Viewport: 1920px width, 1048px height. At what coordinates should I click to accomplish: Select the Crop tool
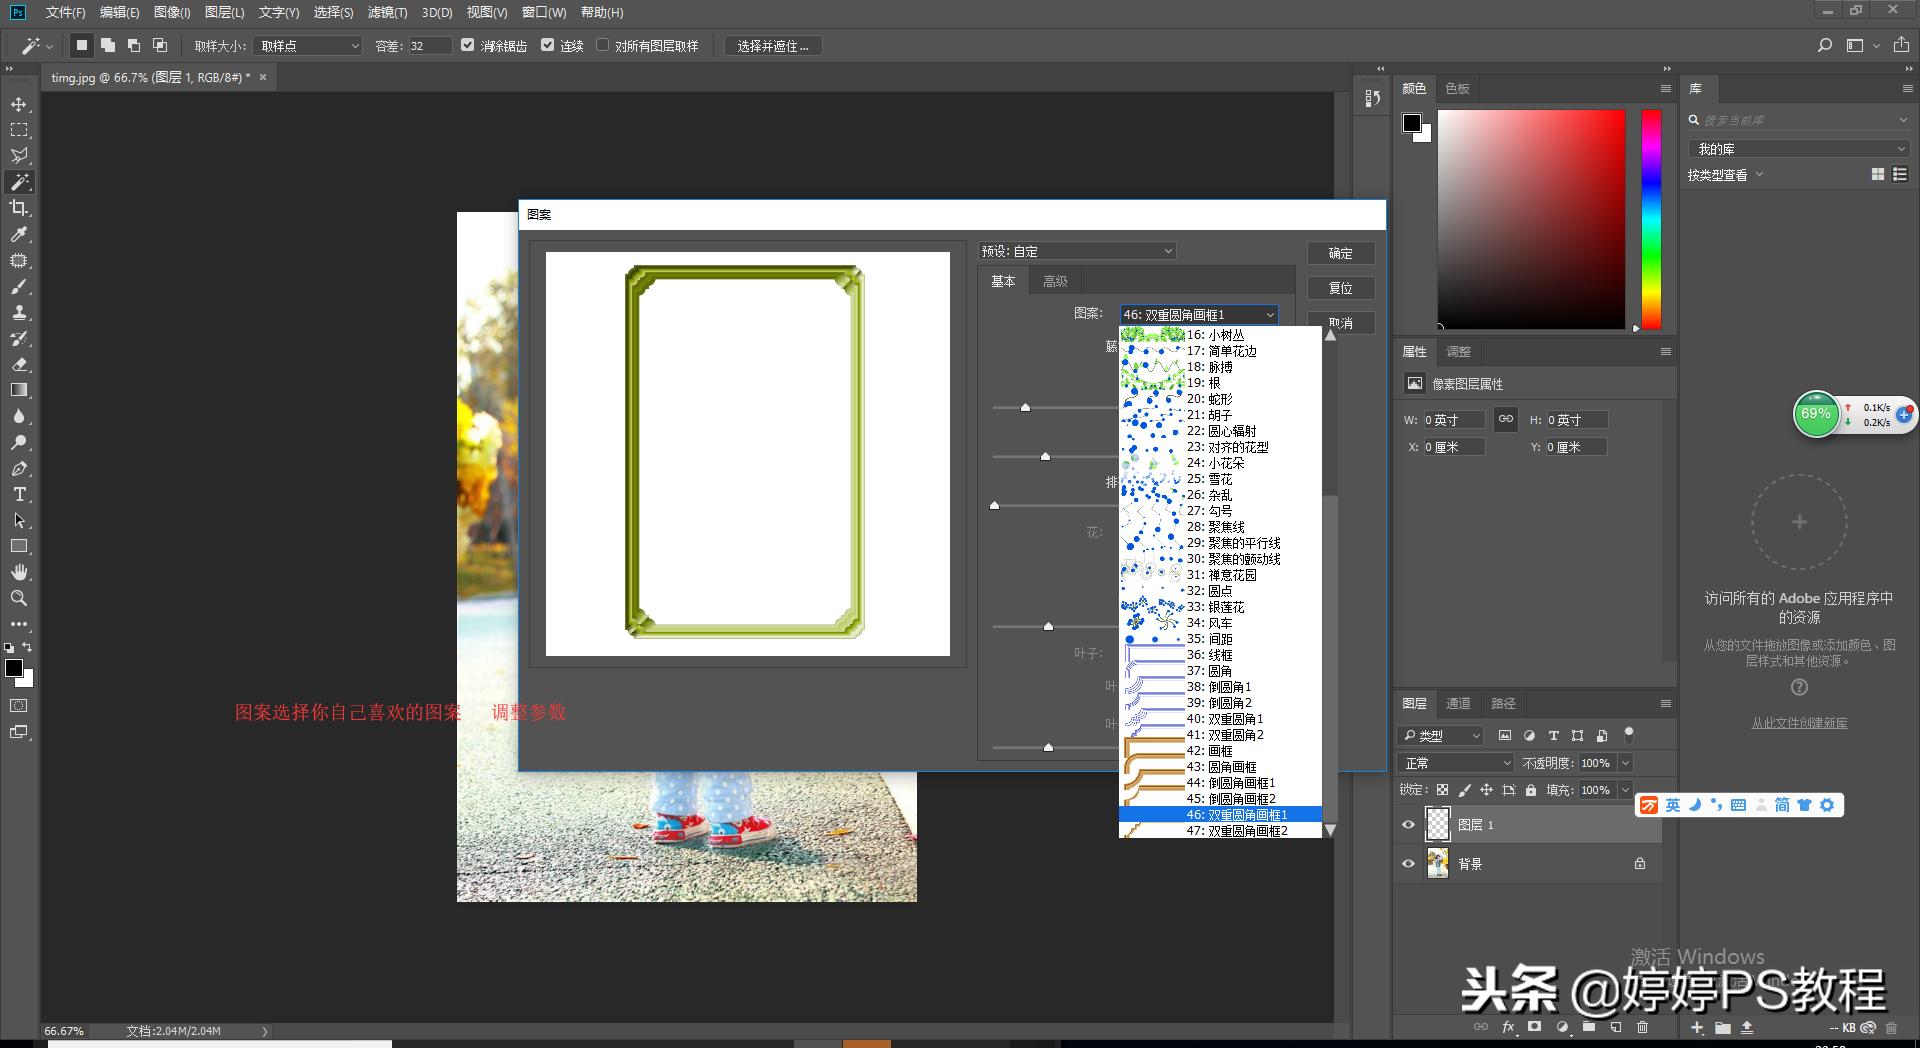pos(19,208)
